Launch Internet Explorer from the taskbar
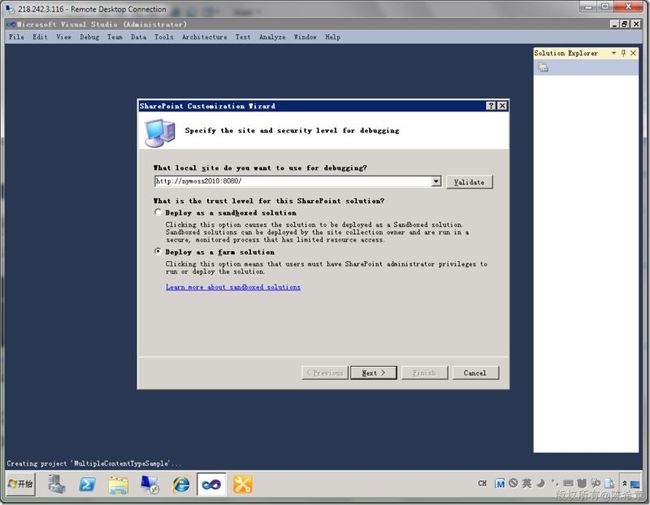 (x=181, y=484)
